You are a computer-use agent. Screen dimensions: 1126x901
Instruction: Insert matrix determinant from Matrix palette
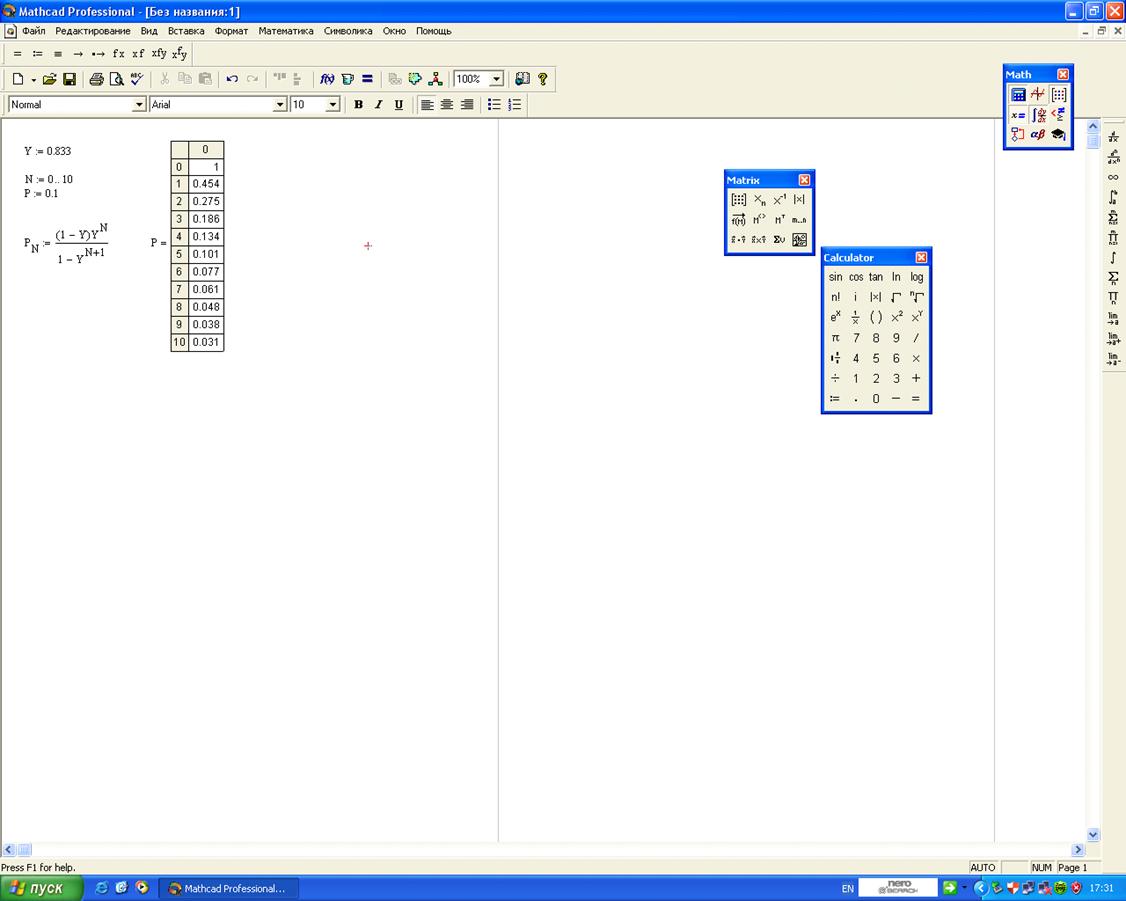[799, 200]
